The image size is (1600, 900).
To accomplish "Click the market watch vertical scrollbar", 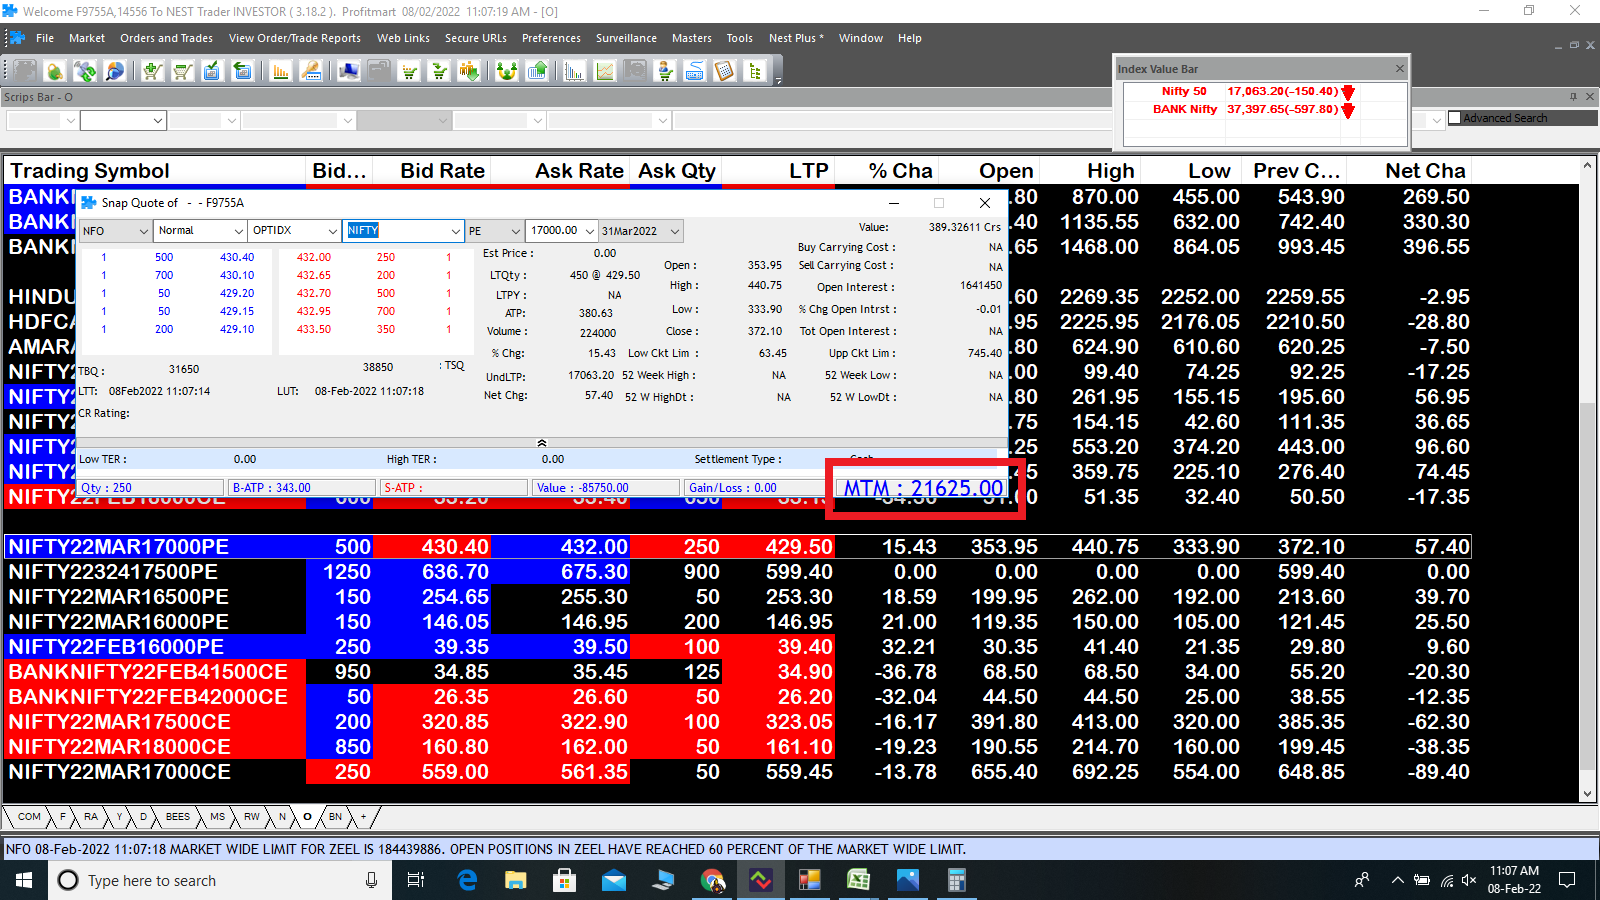I will 1587,450.
